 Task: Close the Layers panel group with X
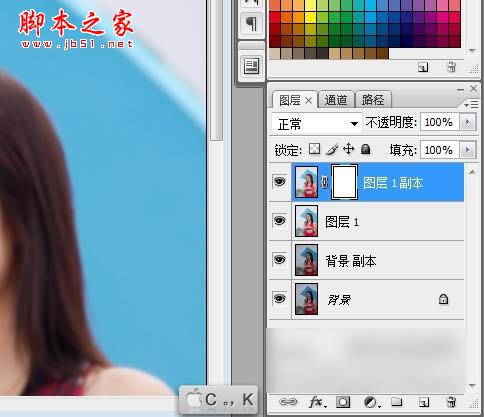[x=473, y=88]
